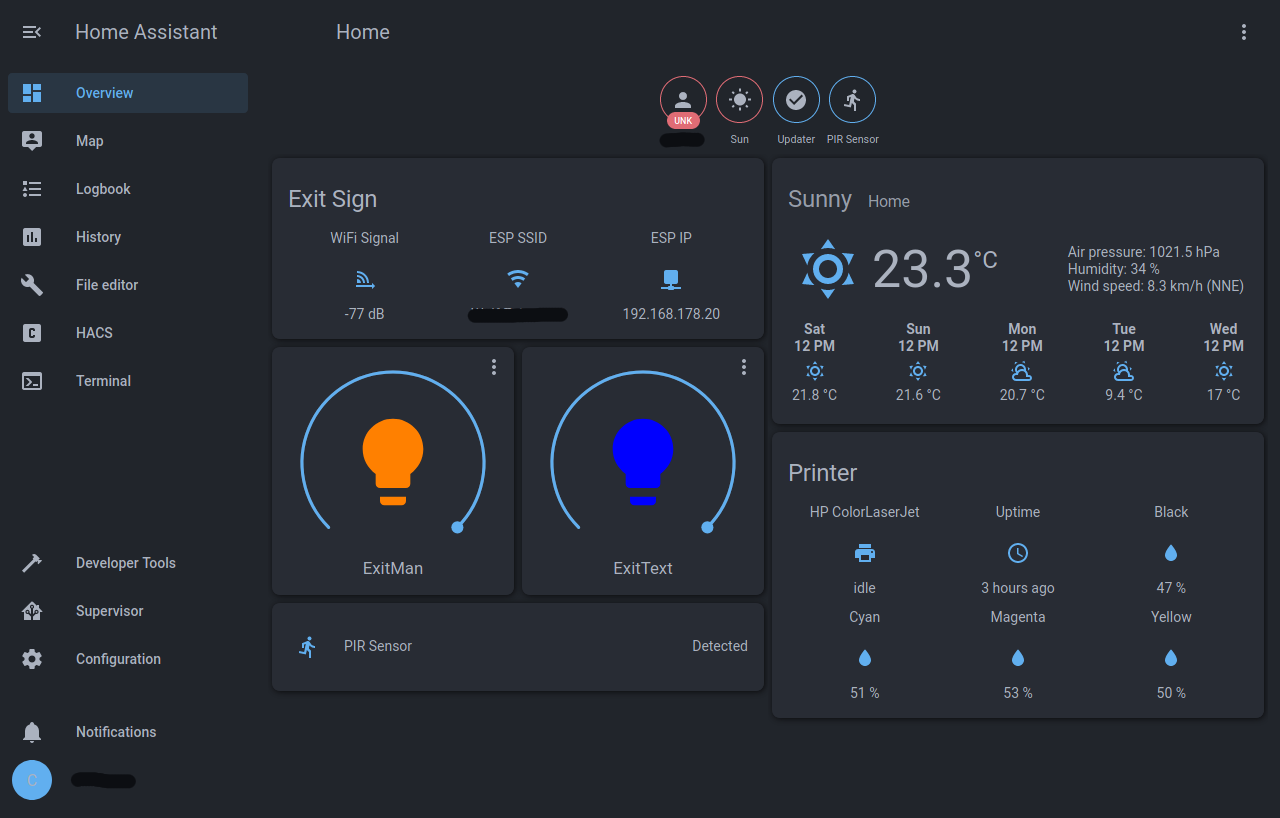Click the Terminal sidebar icon
1280x818 pixels.
pos(31,380)
